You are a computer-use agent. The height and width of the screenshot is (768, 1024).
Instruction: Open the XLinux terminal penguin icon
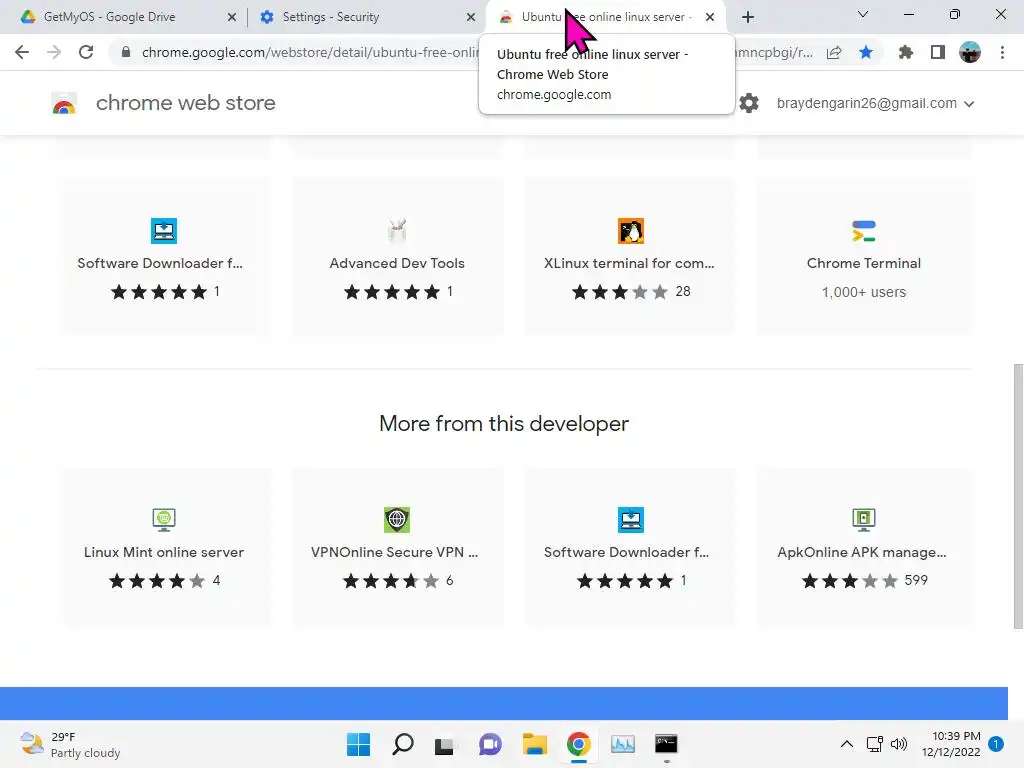click(x=630, y=231)
